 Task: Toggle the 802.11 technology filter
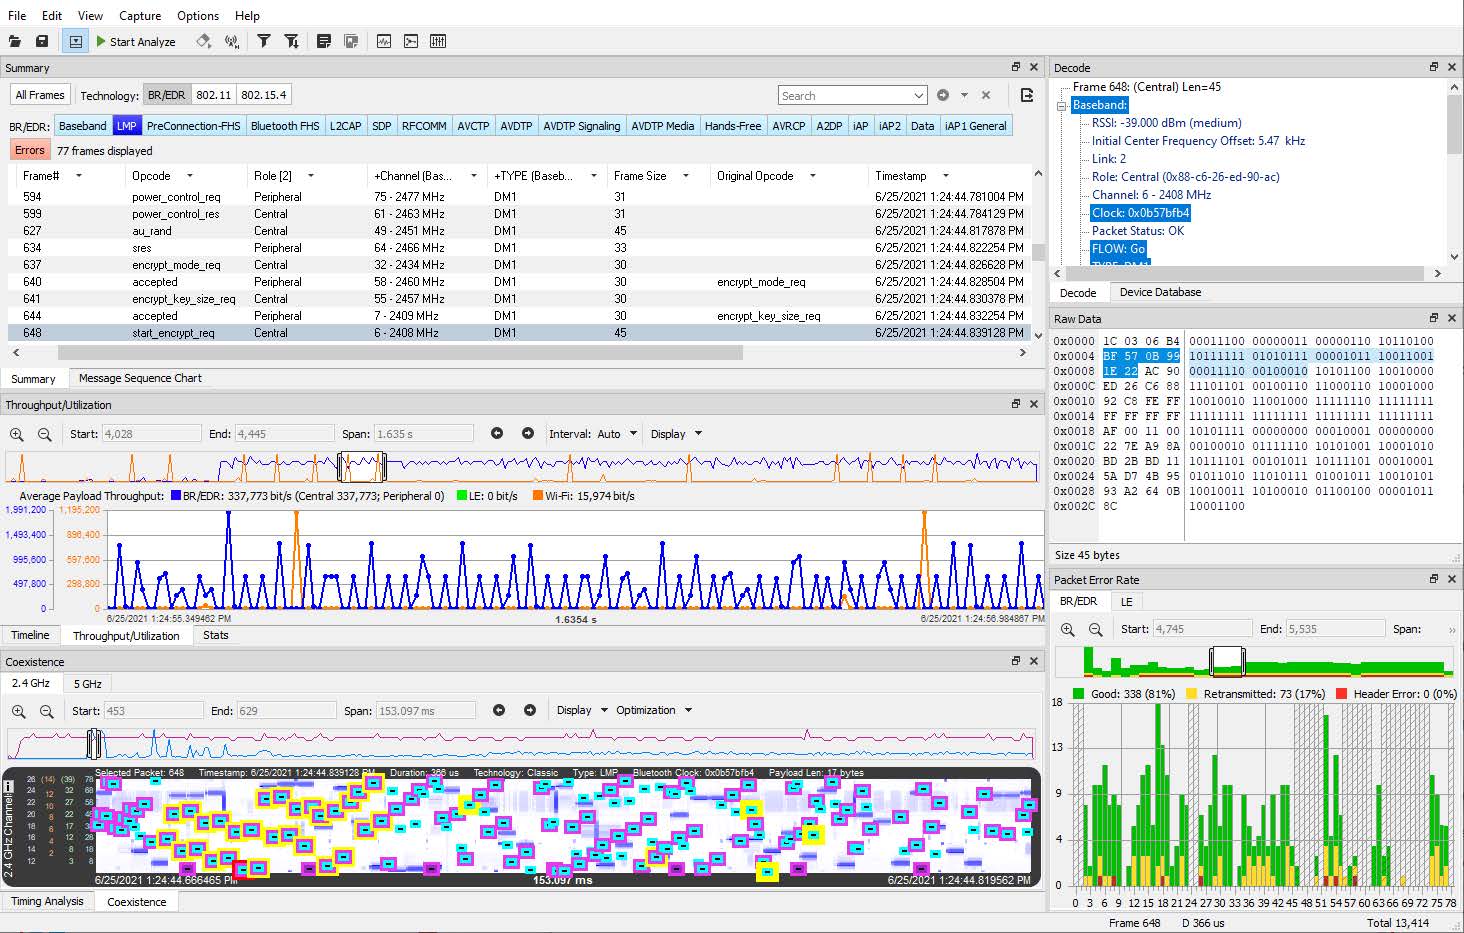click(213, 95)
